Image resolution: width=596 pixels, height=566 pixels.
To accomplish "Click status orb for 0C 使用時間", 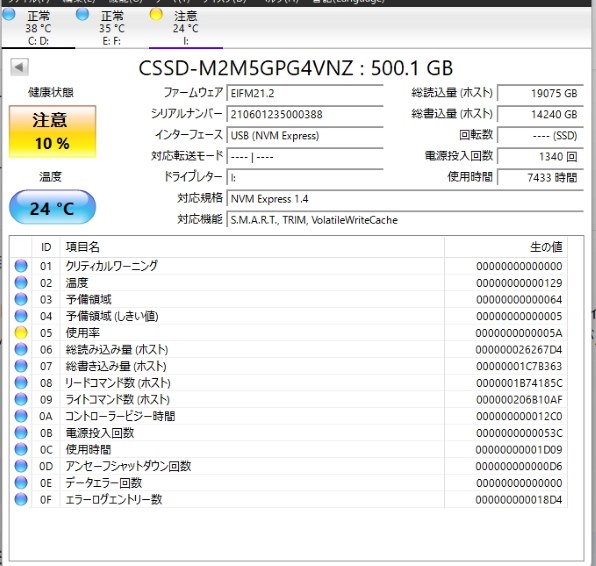I will (21, 450).
